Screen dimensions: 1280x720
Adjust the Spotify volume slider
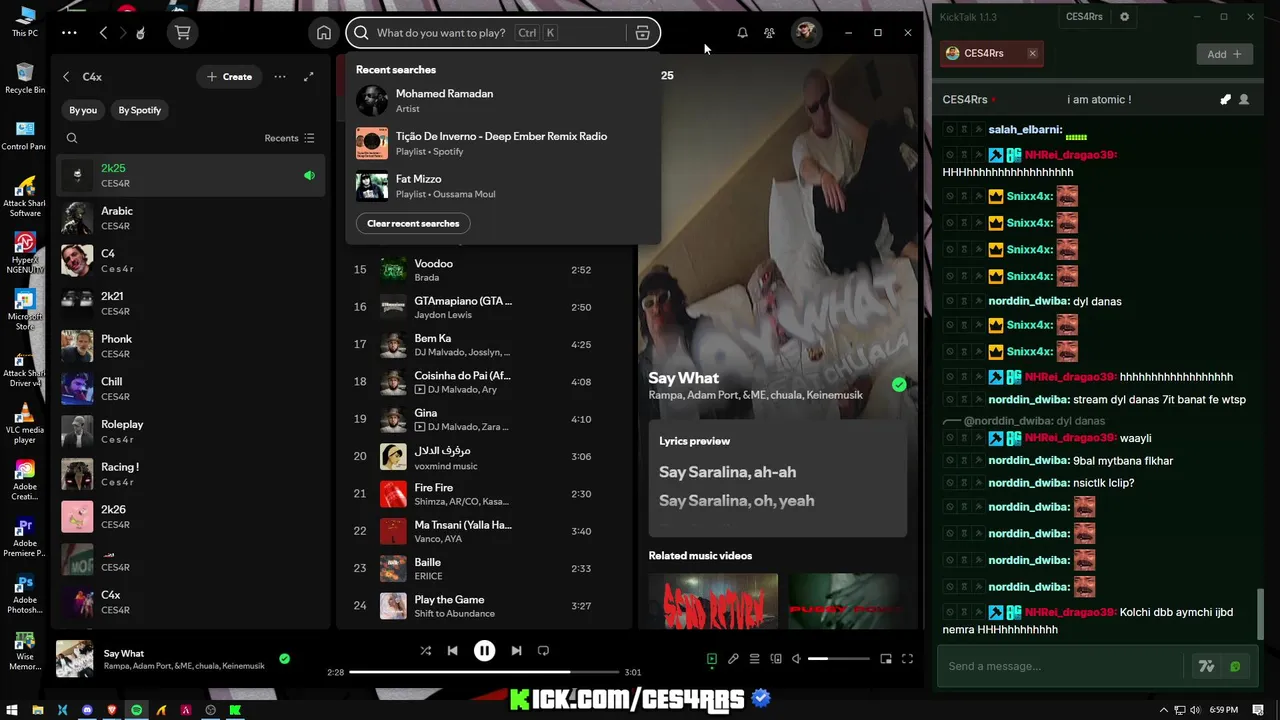[839, 659]
